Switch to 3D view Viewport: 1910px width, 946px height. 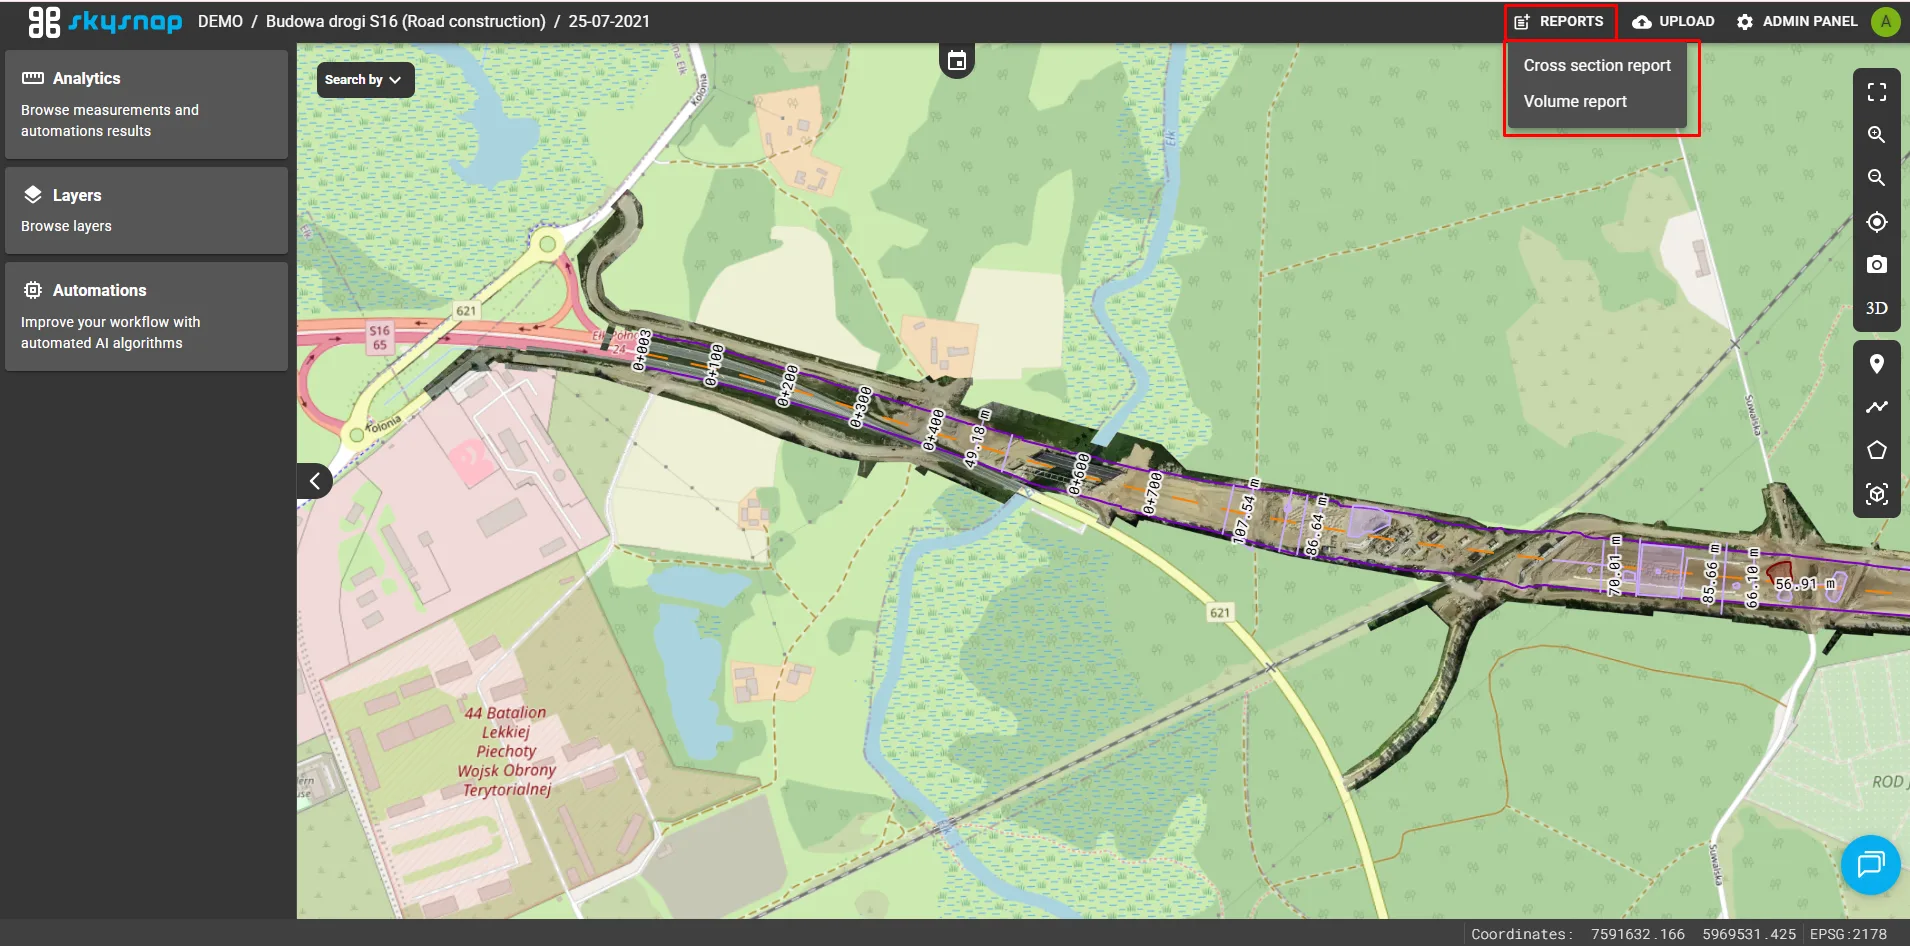click(1876, 308)
